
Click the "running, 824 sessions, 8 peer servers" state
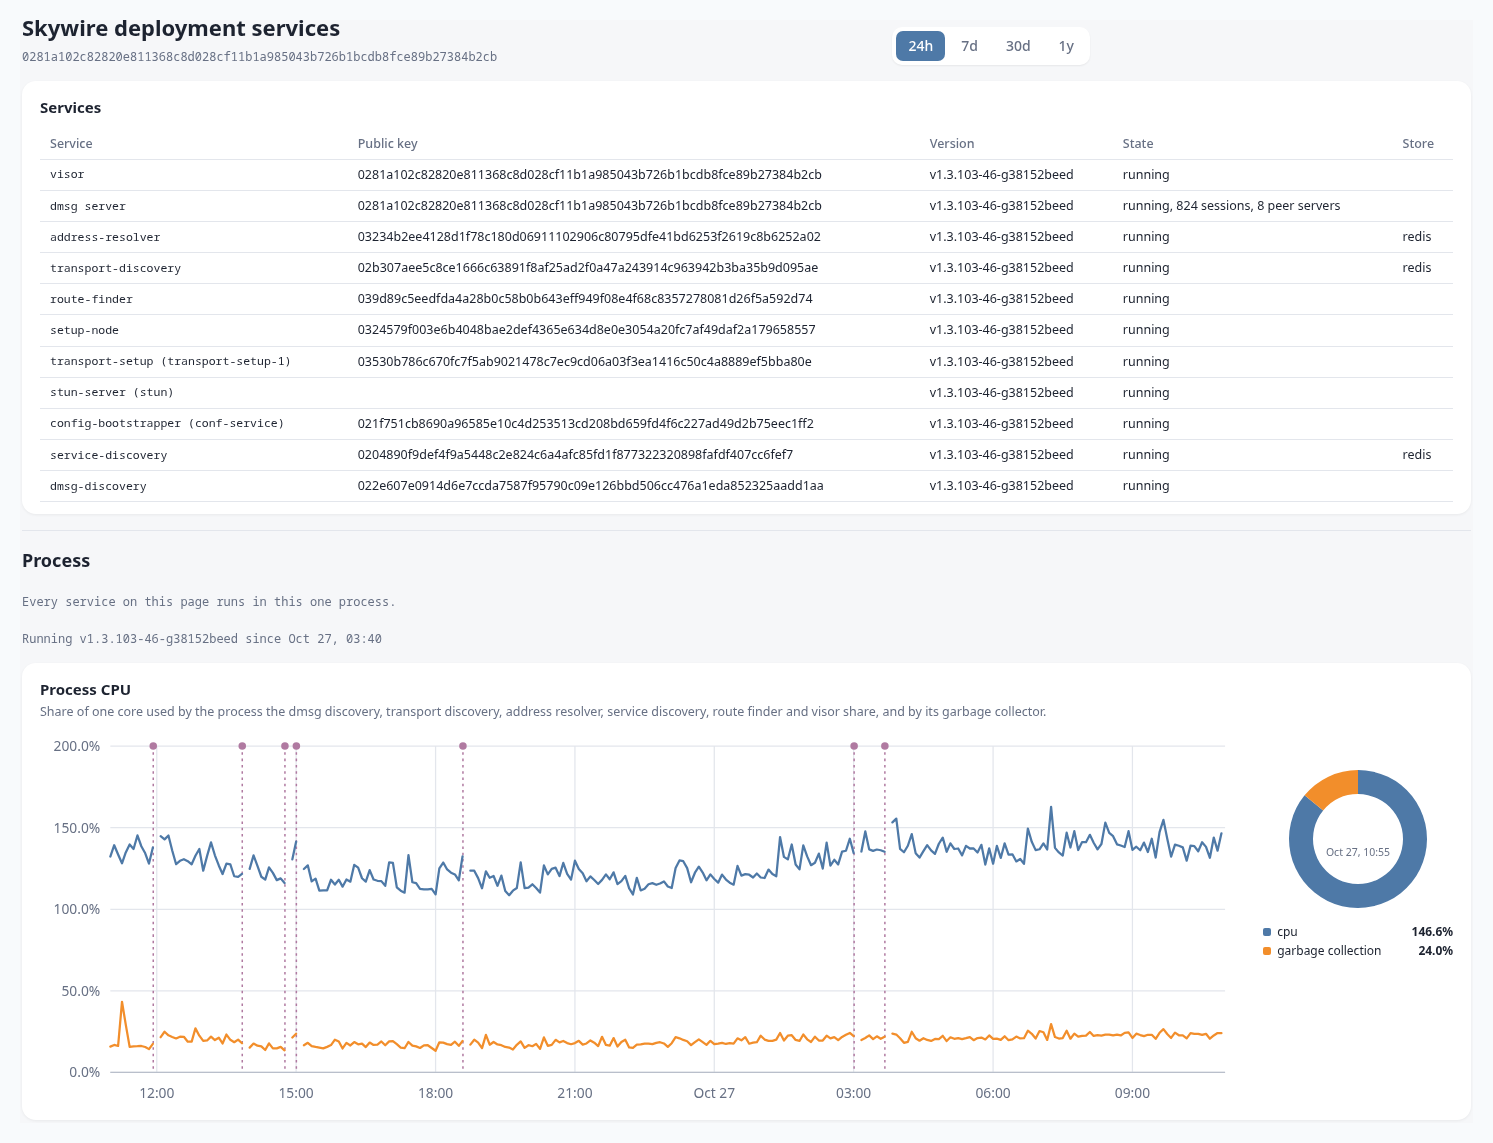(1231, 206)
